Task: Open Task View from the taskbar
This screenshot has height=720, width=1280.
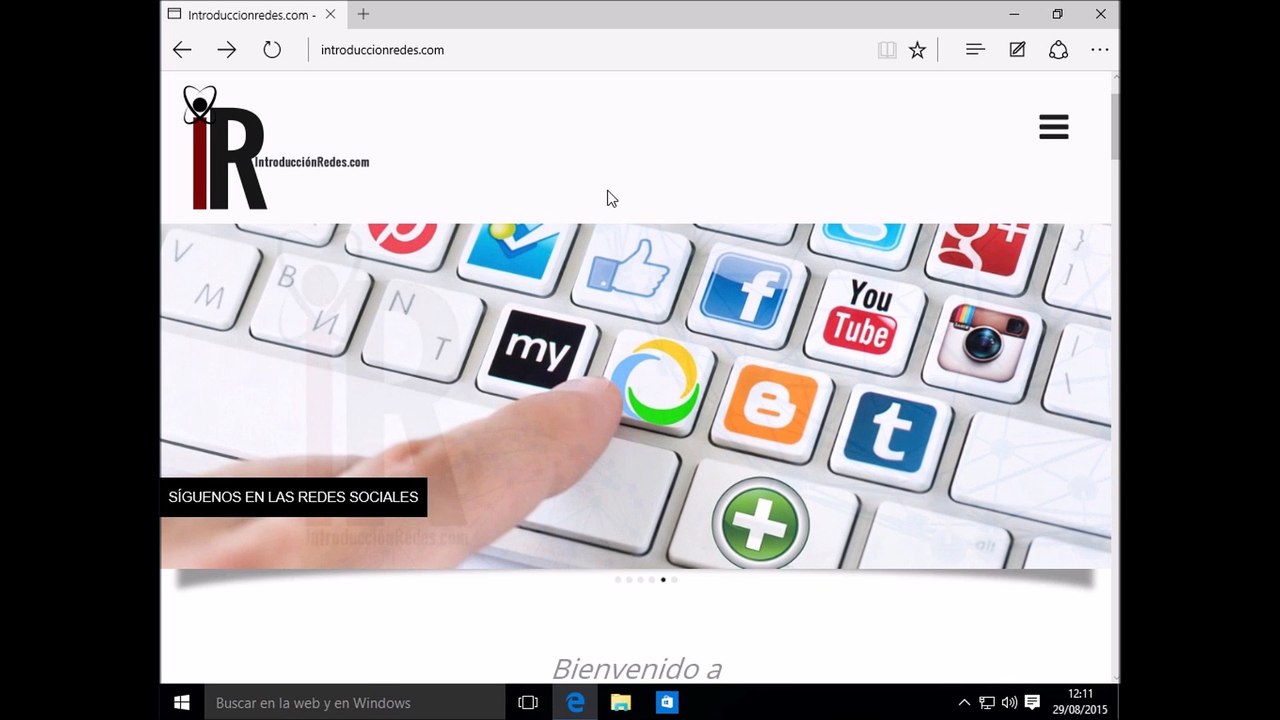Action: pos(528,703)
